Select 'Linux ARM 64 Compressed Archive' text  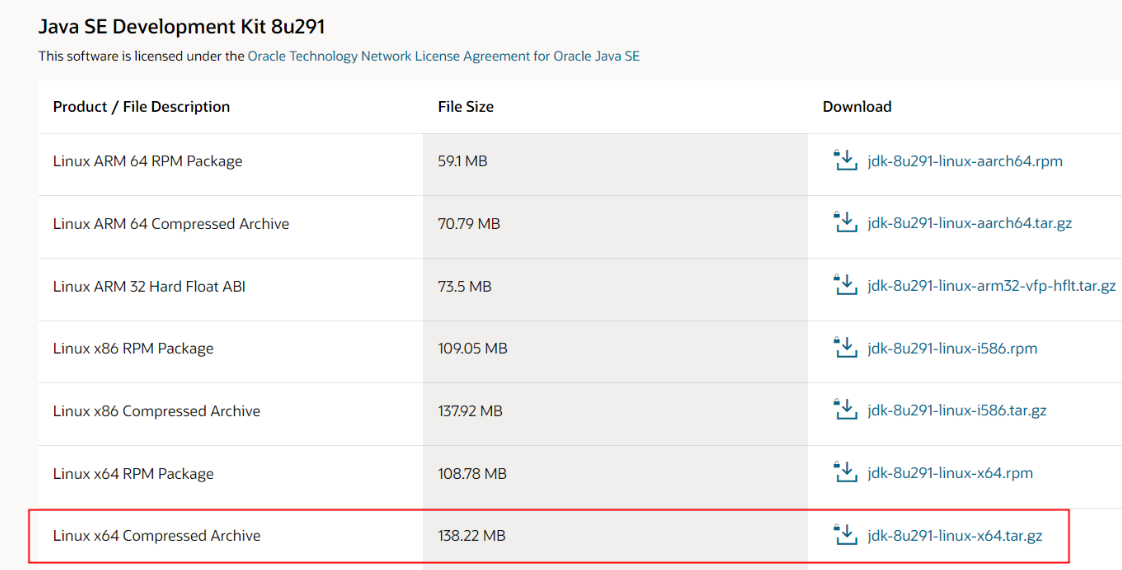tap(171, 224)
